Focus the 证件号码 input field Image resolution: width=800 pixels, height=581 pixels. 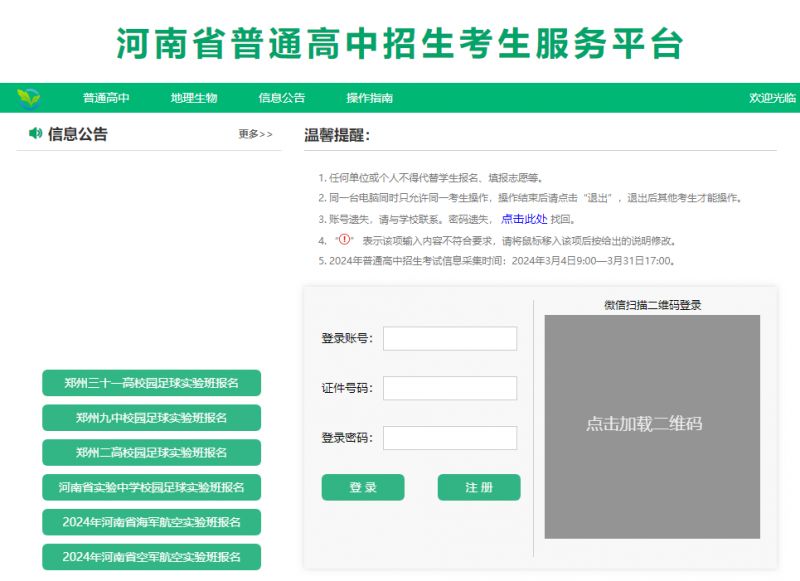click(x=450, y=388)
